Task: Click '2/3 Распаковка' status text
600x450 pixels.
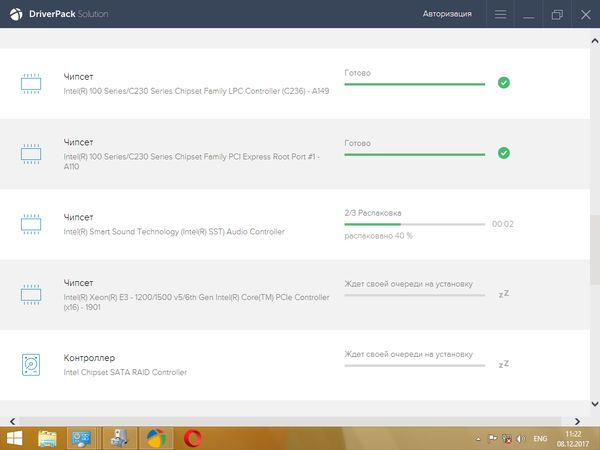Action: [373, 213]
